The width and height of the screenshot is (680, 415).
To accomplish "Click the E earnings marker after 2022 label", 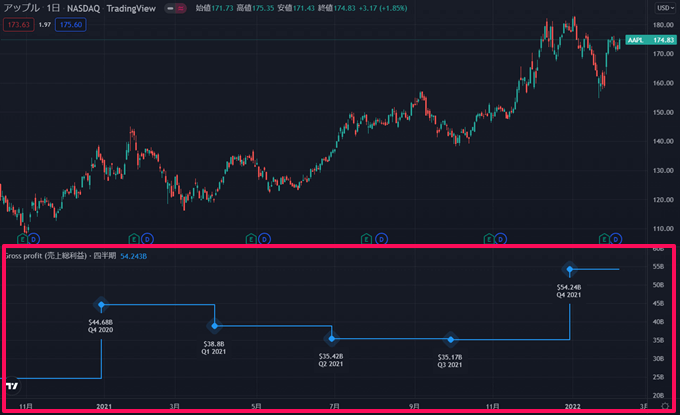I will [604, 239].
